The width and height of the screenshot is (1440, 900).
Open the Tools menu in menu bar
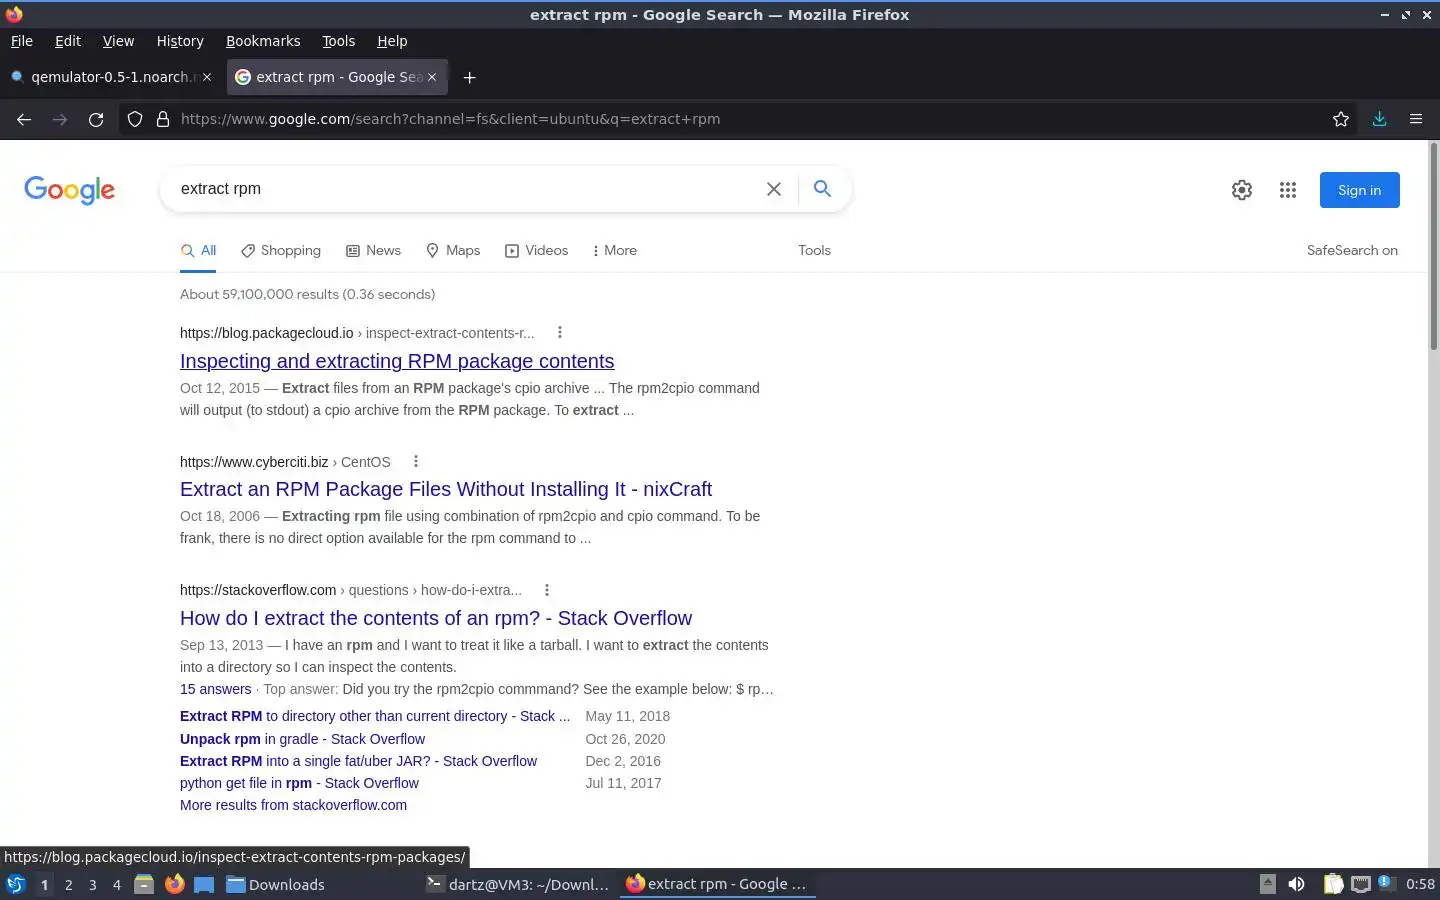339,41
